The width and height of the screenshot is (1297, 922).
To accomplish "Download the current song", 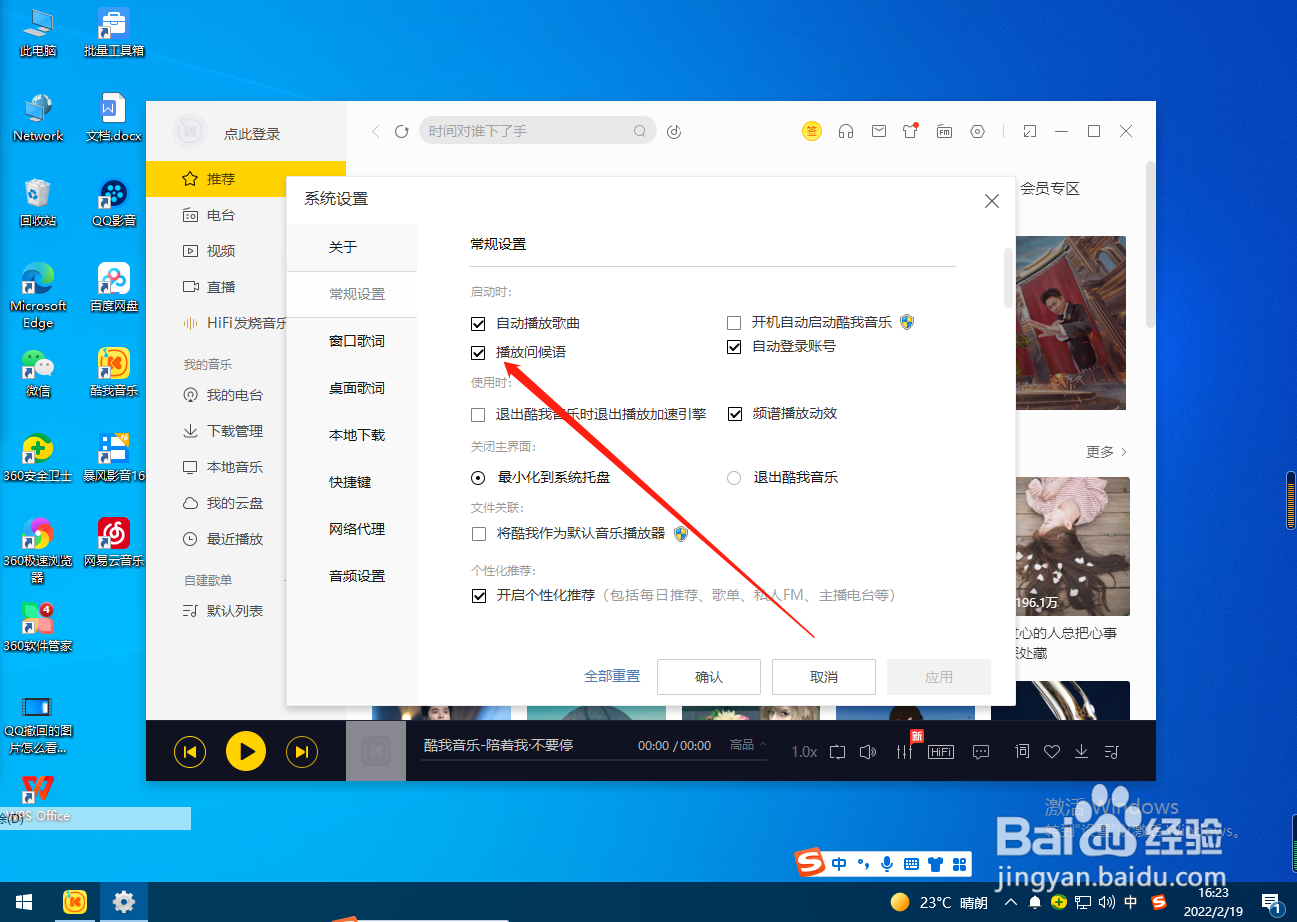I will [1081, 751].
